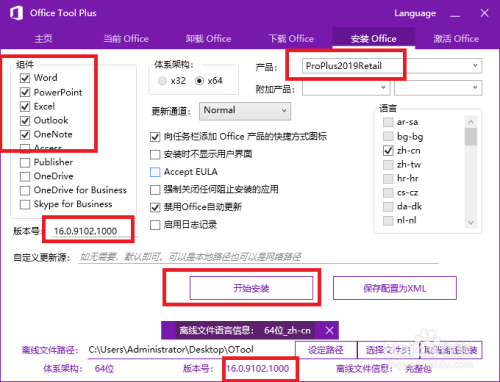Dismiss the offline file language info banner
The image size is (500, 382).
point(329,330)
